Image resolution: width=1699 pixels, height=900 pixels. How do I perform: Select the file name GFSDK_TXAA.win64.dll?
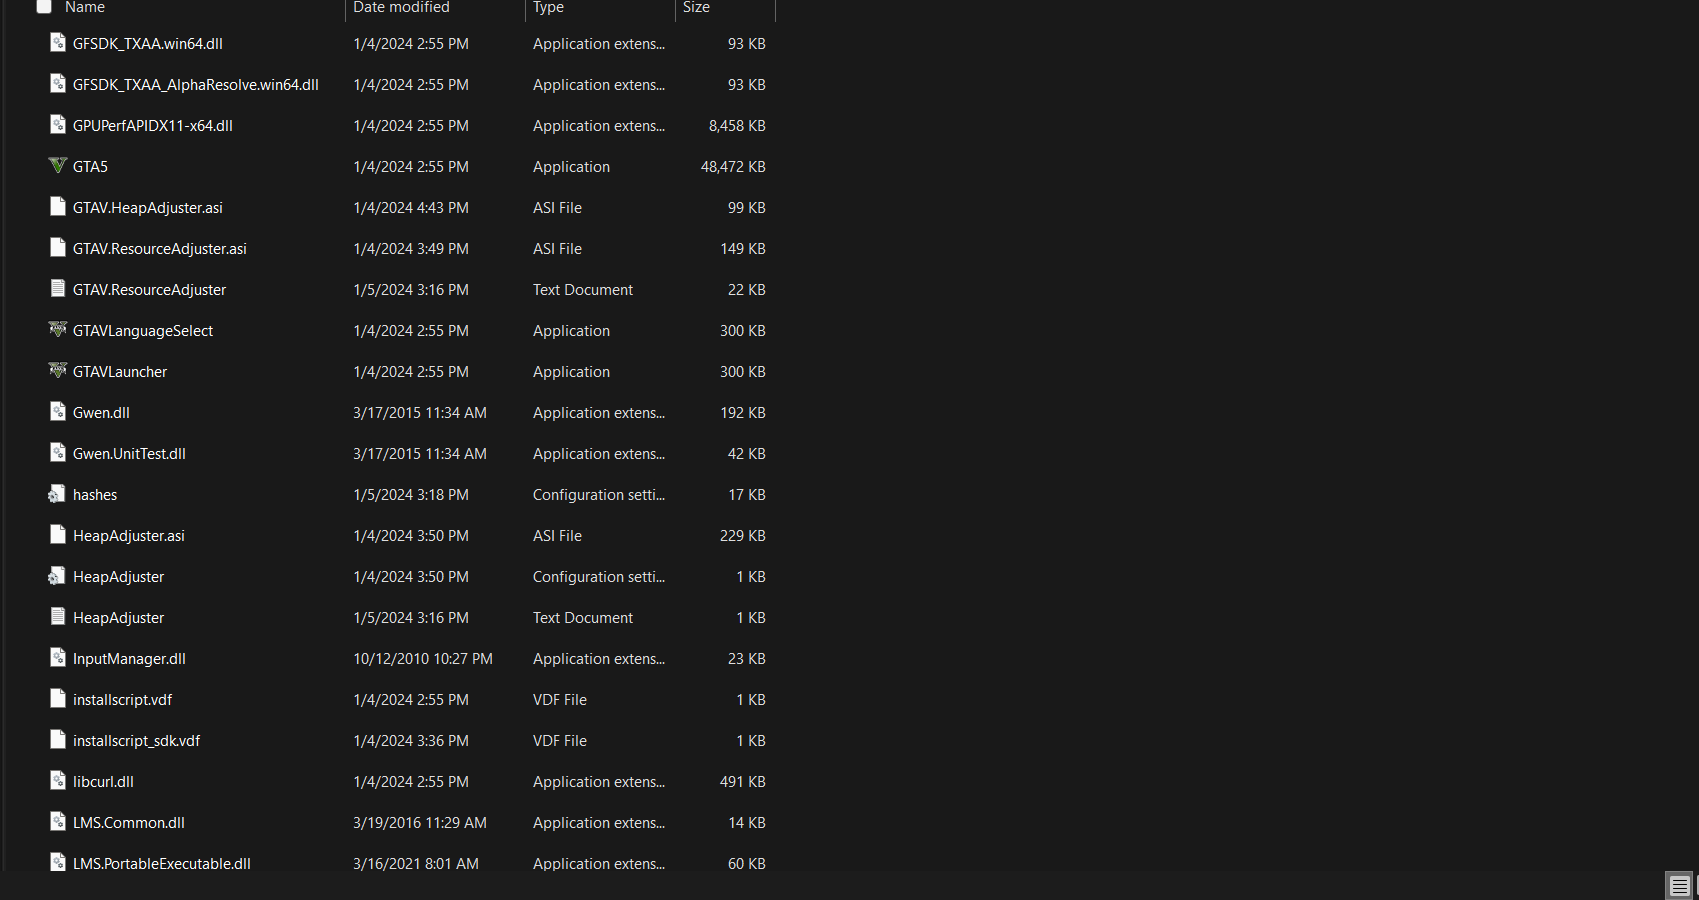point(148,44)
